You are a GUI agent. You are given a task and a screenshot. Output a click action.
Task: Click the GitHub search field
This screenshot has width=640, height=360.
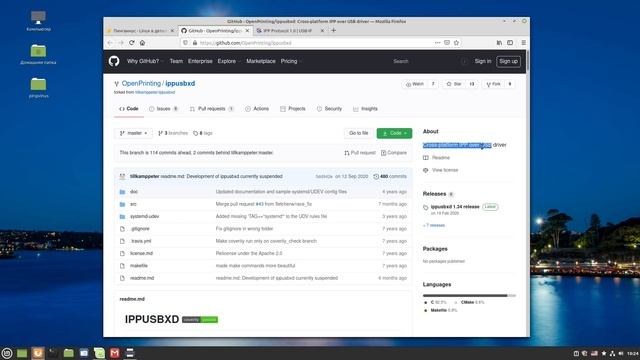tap(429, 61)
